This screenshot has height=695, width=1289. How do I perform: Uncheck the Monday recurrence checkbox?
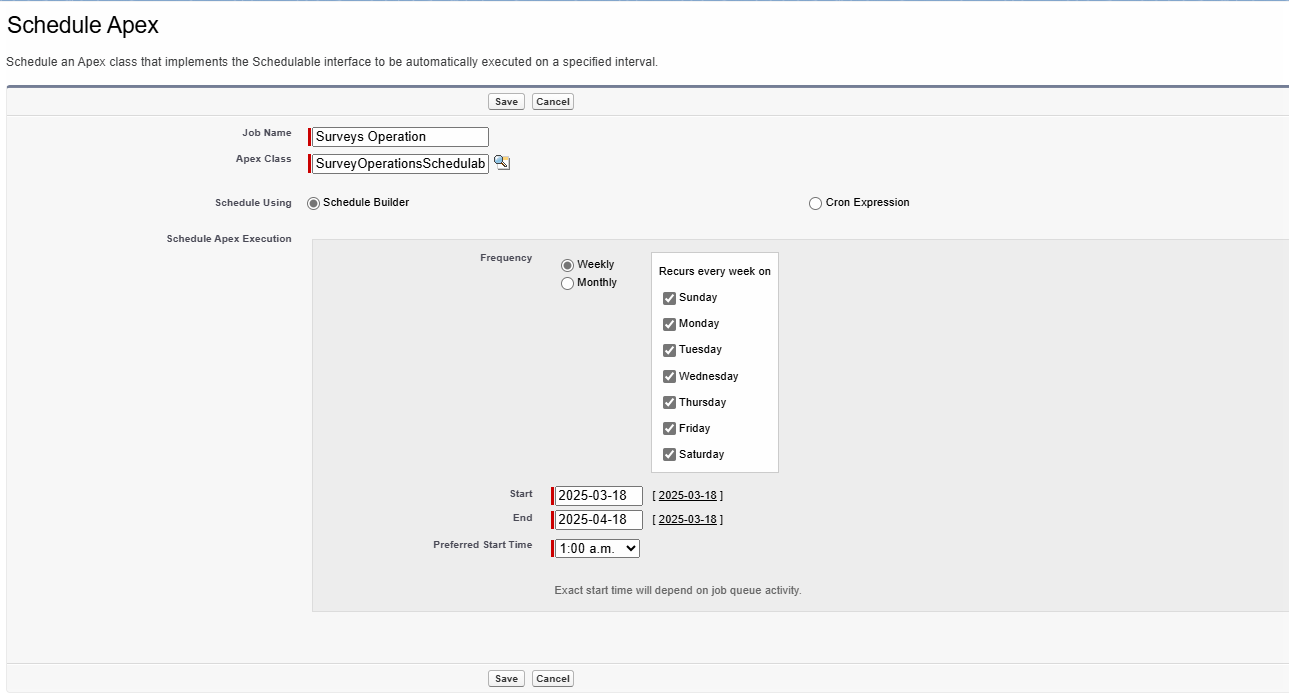click(668, 323)
